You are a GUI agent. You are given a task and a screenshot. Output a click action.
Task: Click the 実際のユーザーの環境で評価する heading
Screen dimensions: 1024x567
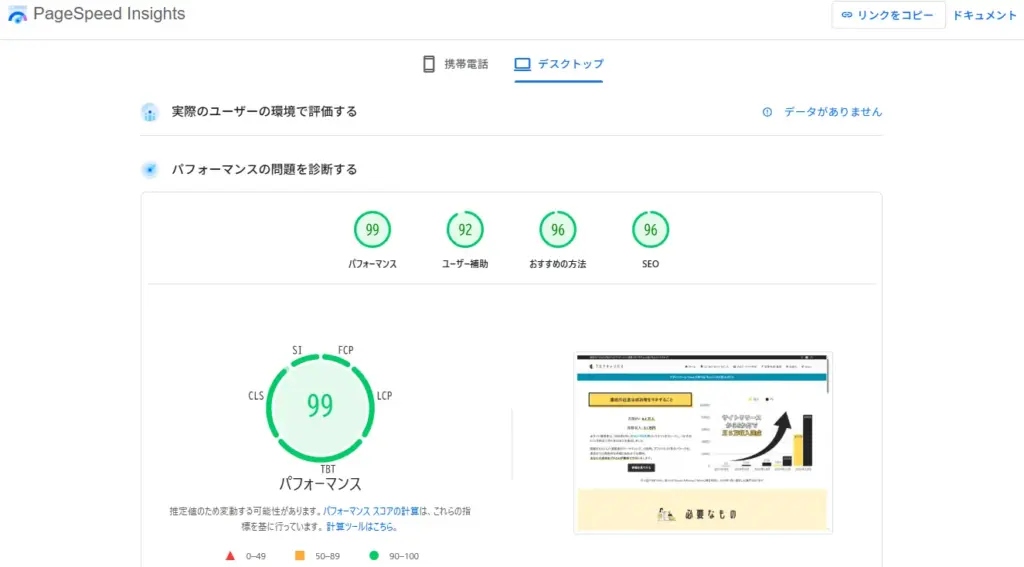(x=264, y=112)
